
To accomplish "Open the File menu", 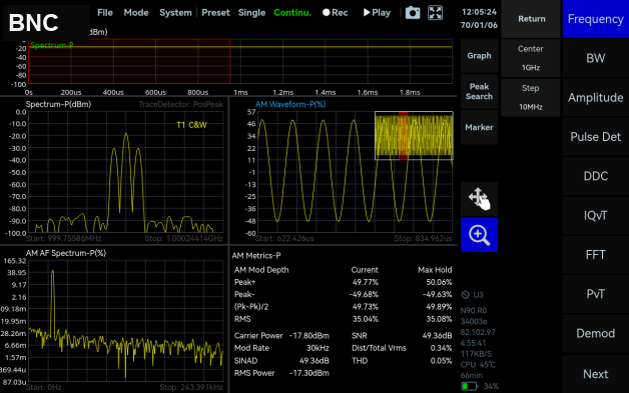I will [105, 12].
